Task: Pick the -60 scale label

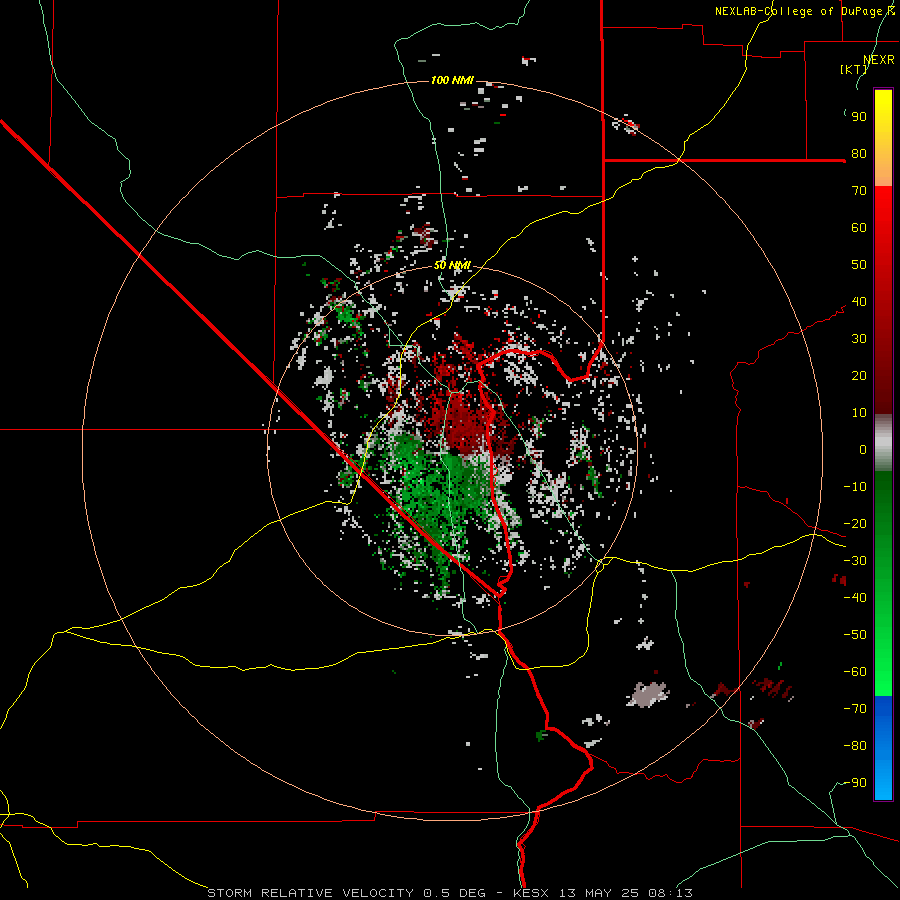Action: 855,672
